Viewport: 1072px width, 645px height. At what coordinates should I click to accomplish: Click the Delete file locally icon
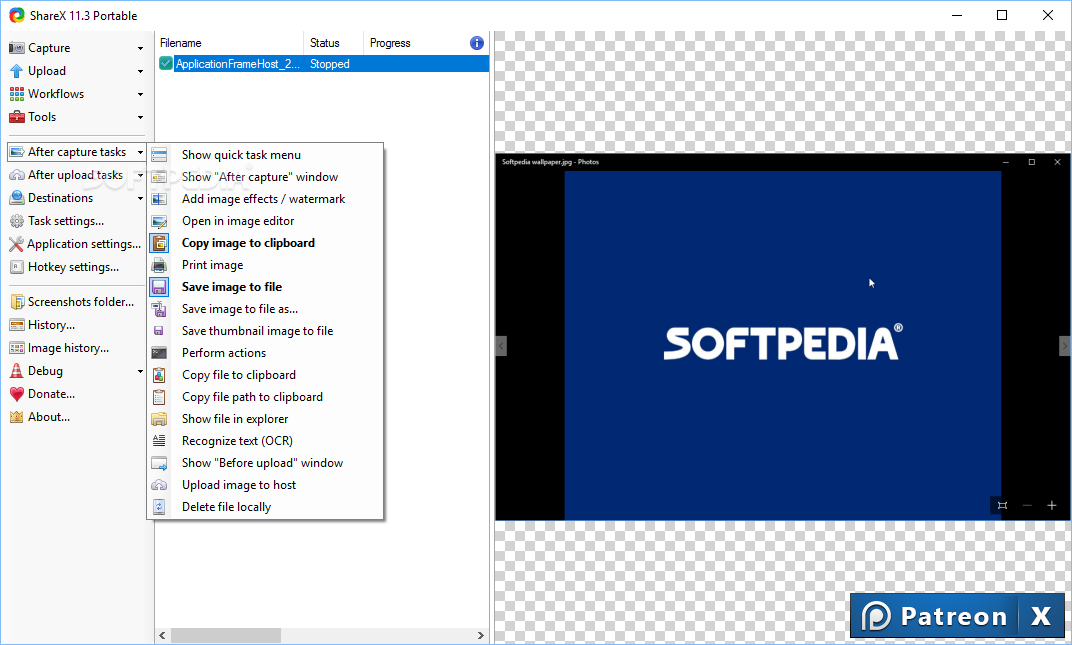click(x=159, y=507)
